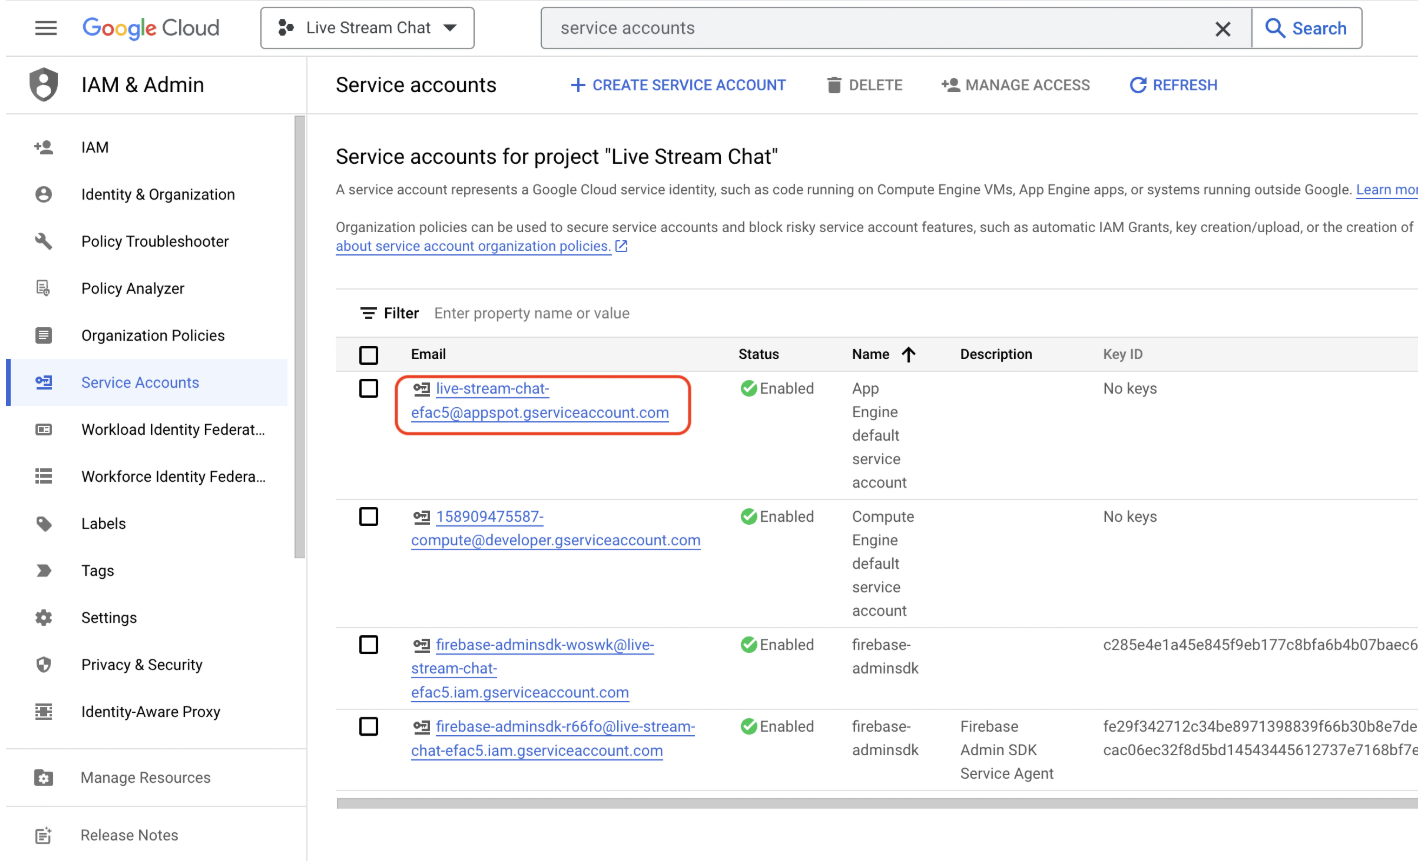Click the Policy Troubleshooter wrench icon
The height and width of the screenshot is (862, 1428).
click(44, 241)
